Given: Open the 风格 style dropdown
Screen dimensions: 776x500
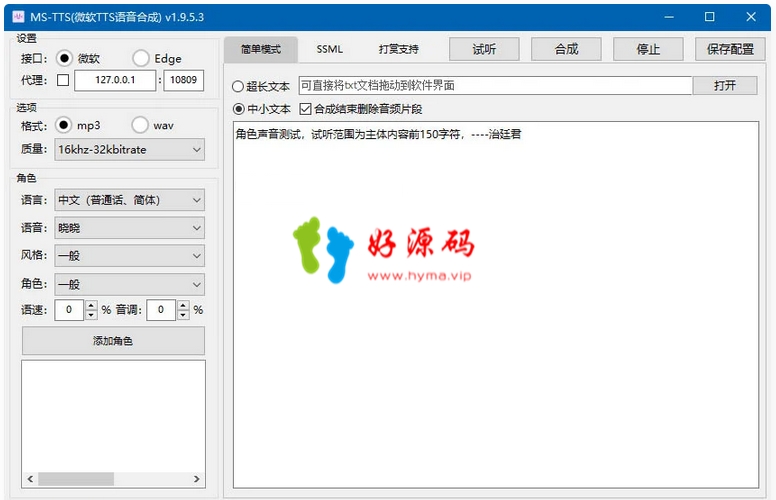Looking at the screenshot, I should (130, 256).
